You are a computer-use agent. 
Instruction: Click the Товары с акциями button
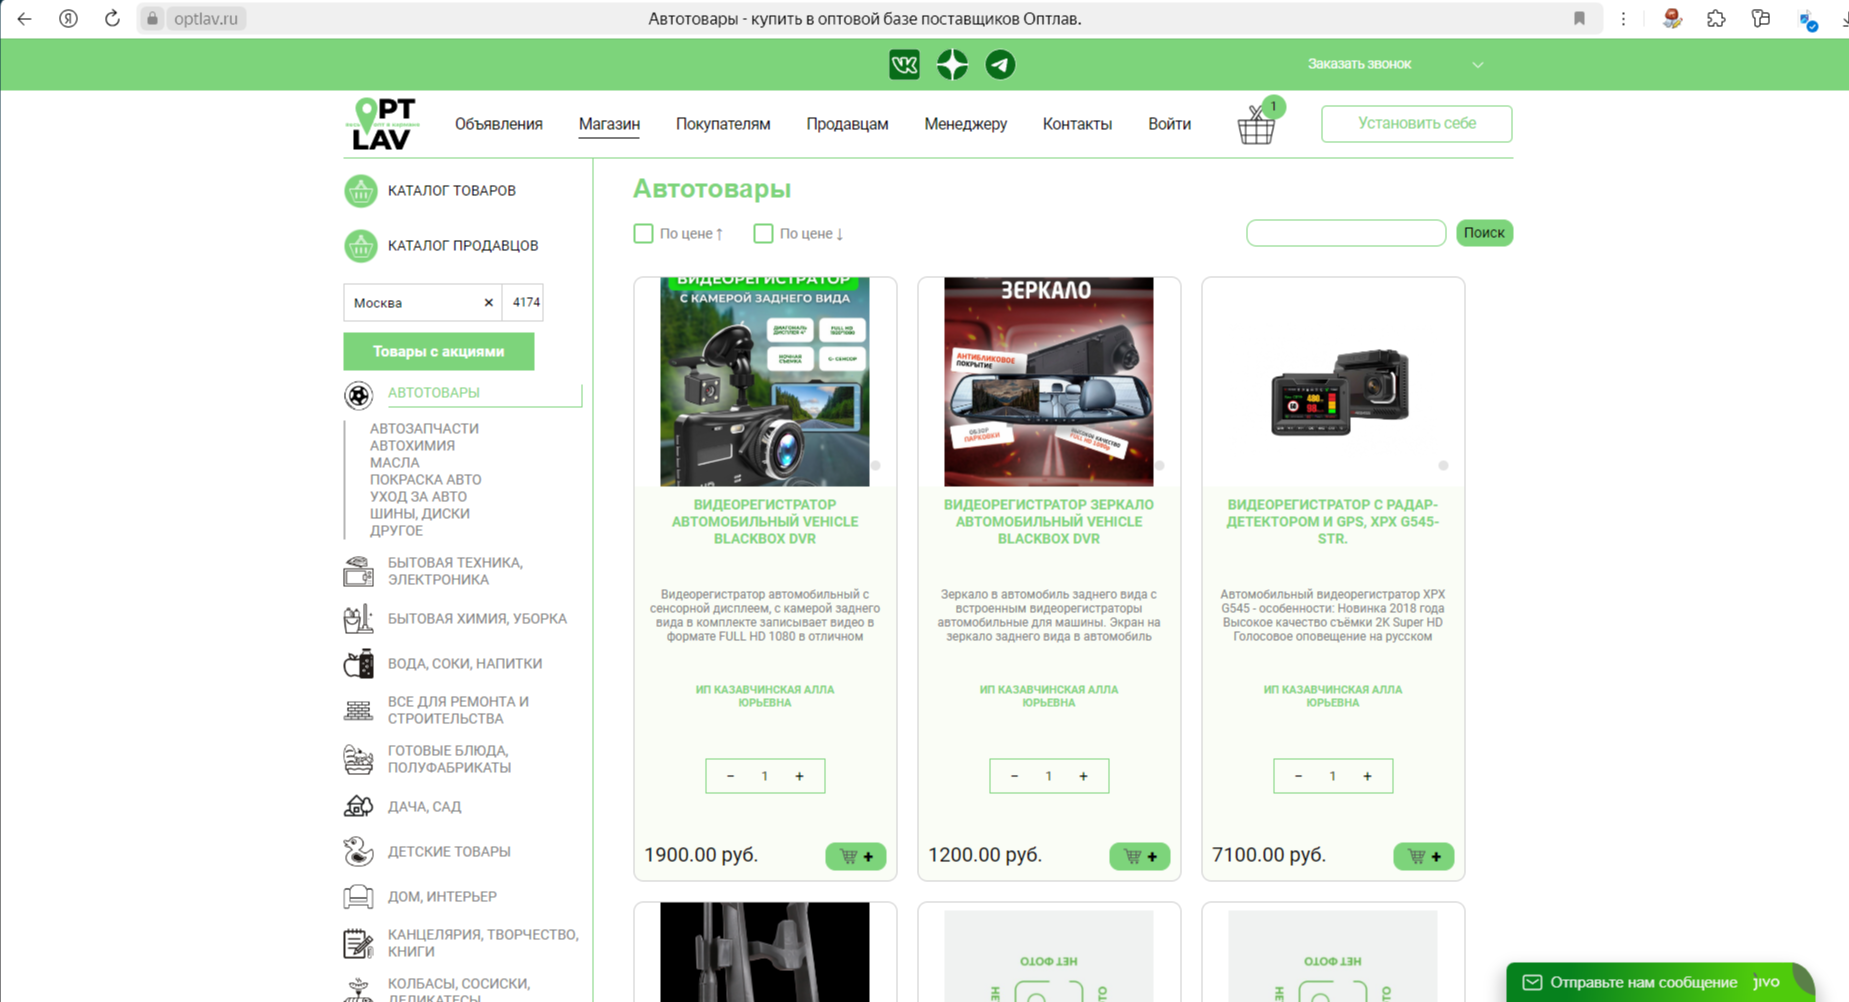click(x=439, y=352)
